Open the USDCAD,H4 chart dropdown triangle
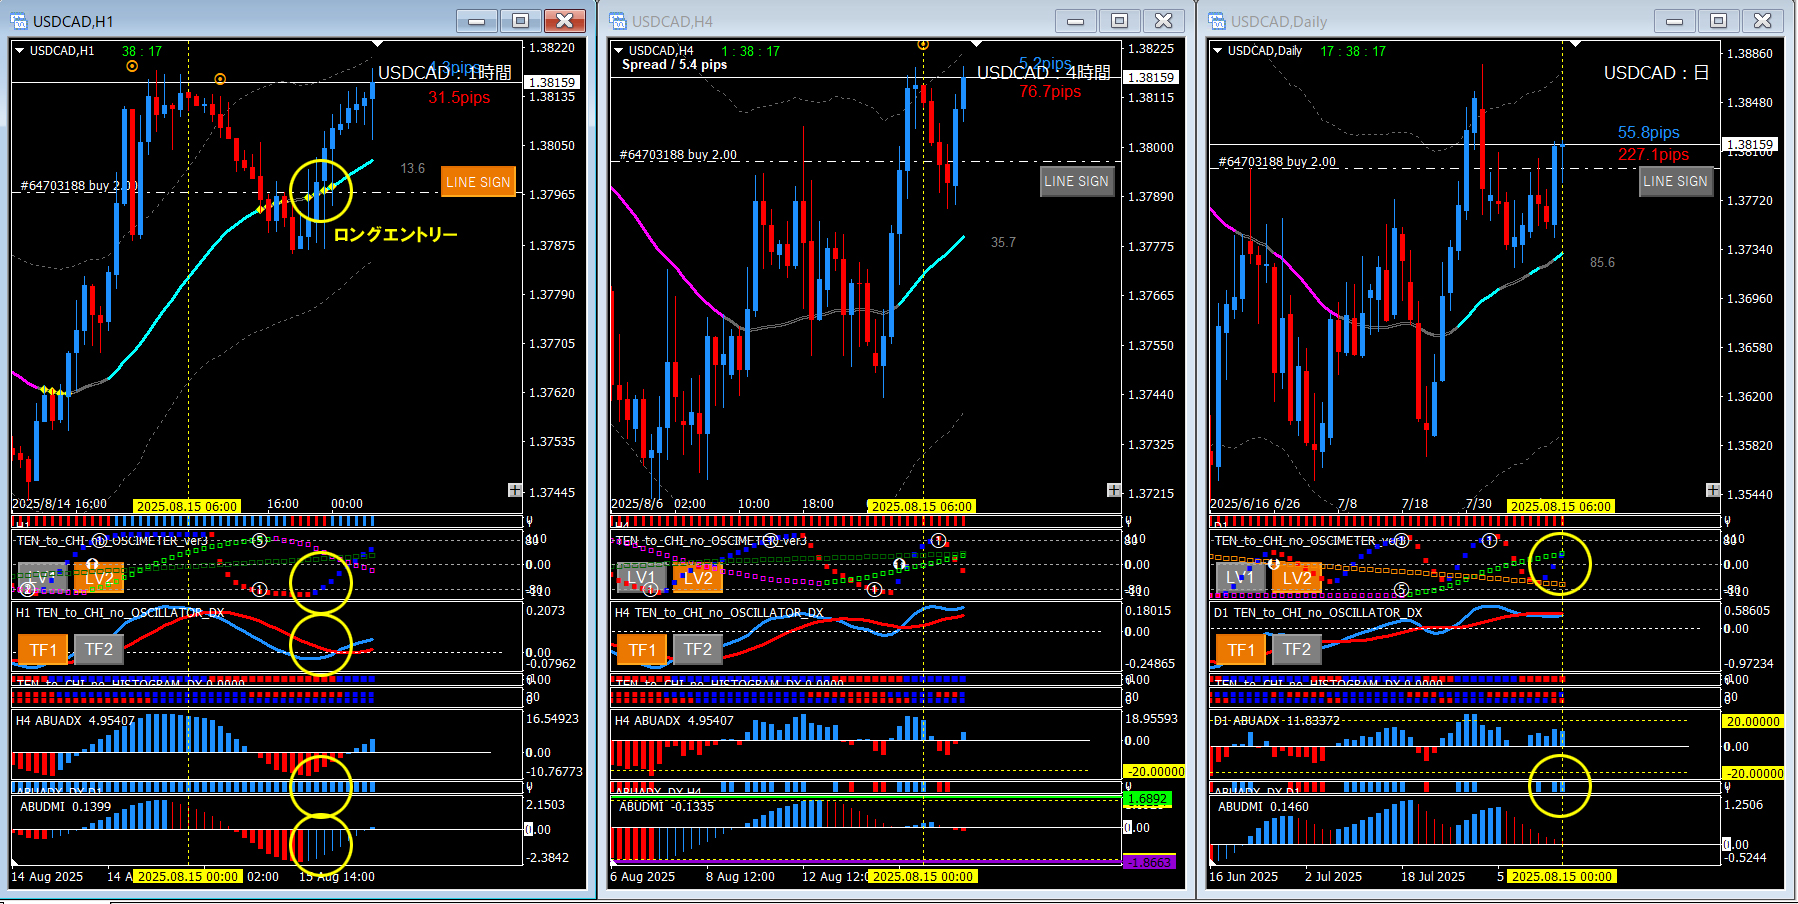This screenshot has width=1798, height=904. tap(618, 50)
